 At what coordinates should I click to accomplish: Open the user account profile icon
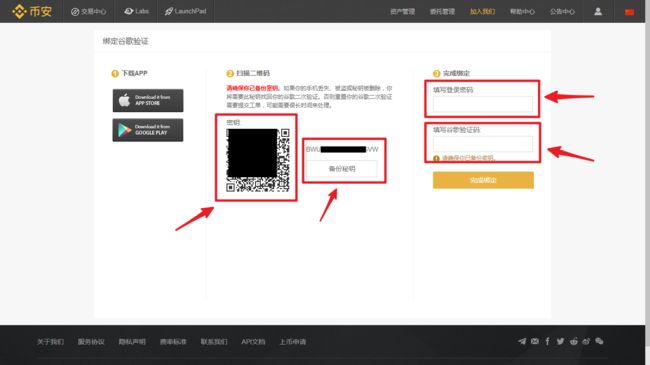(598, 12)
